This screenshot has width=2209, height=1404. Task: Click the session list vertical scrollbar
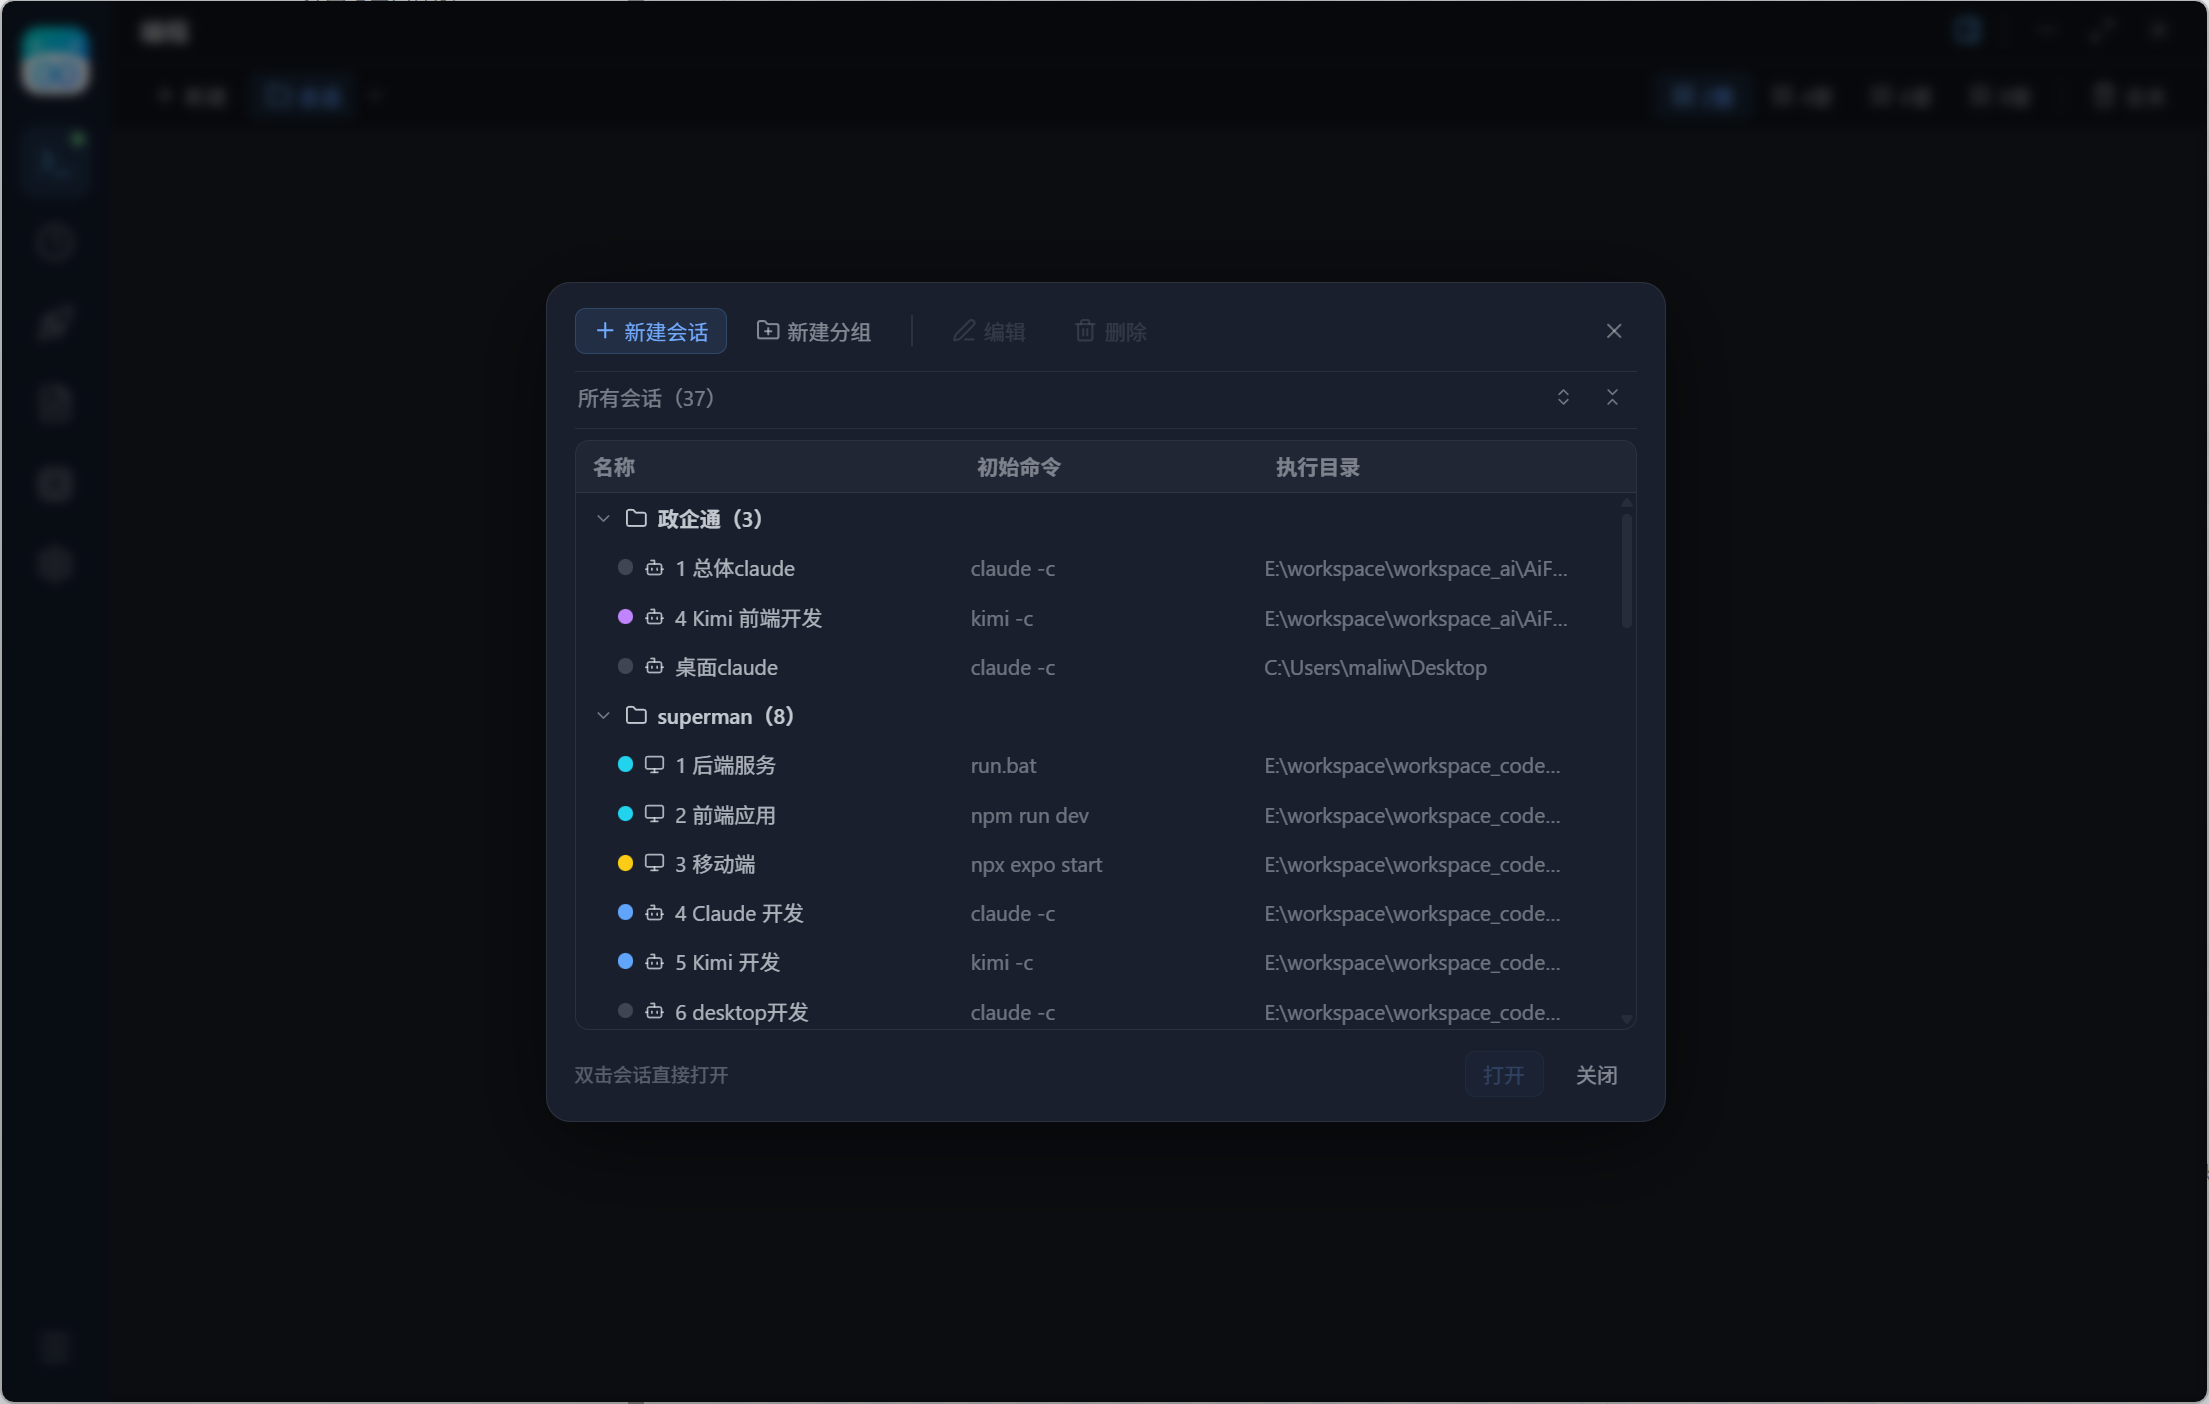pos(1627,571)
